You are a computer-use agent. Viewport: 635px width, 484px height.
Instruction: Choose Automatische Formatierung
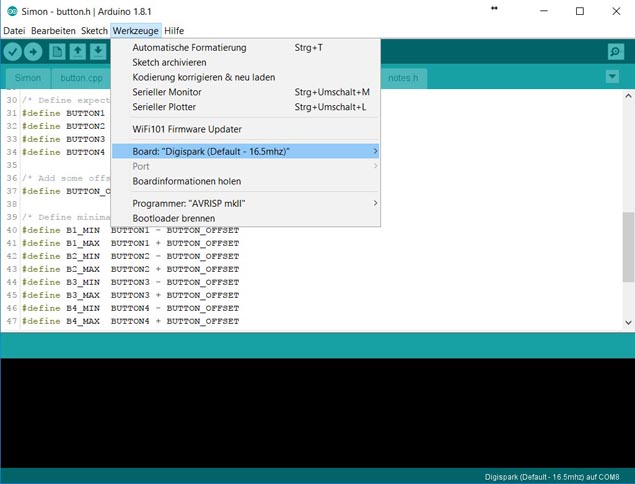[x=245, y=47]
